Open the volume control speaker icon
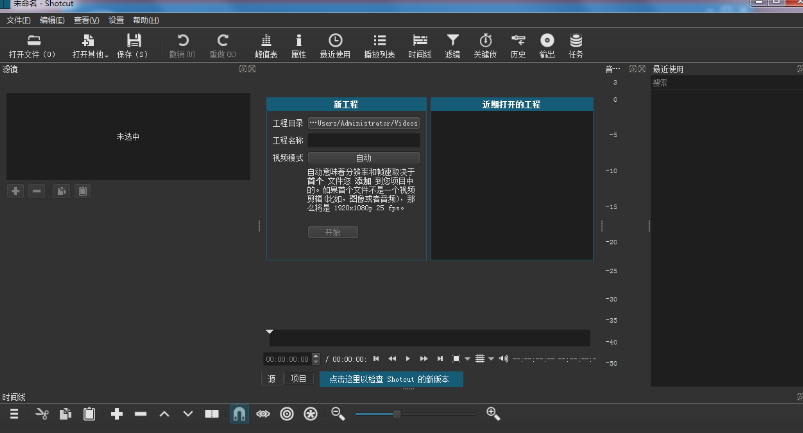Viewport: 803px width, 433px height. tap(503, 359)
